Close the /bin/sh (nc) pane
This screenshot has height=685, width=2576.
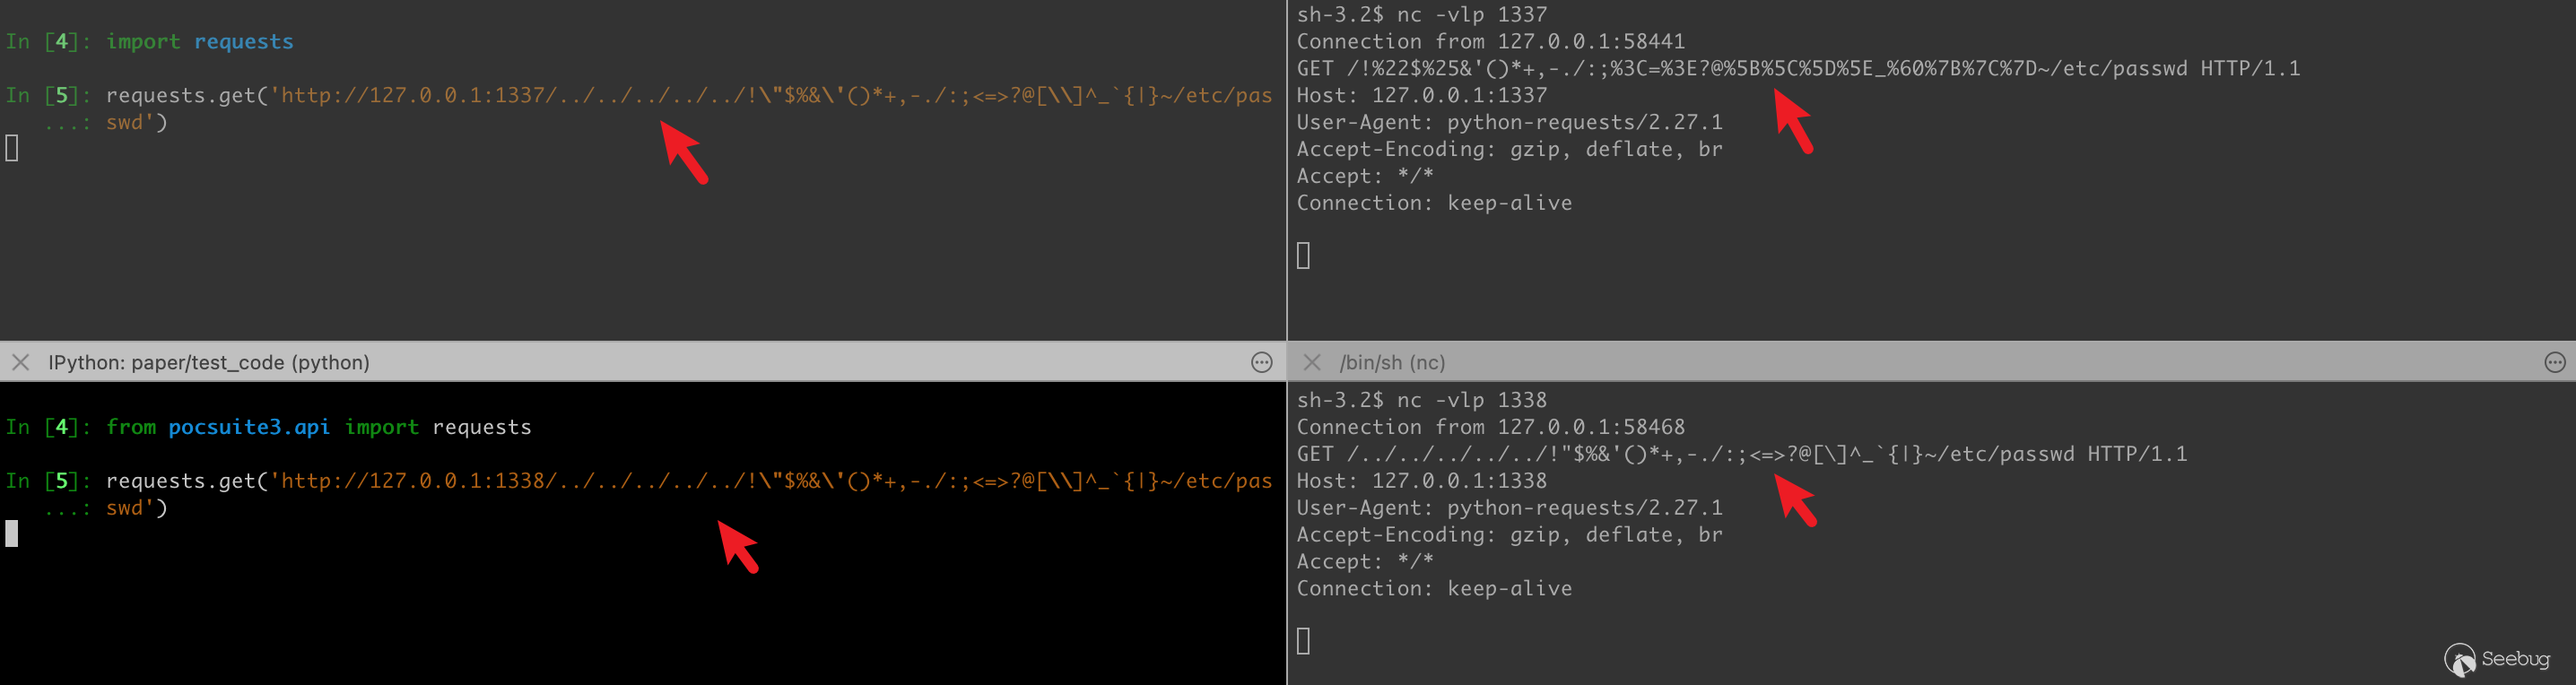pyautogui.click(x=1312, y=362)
